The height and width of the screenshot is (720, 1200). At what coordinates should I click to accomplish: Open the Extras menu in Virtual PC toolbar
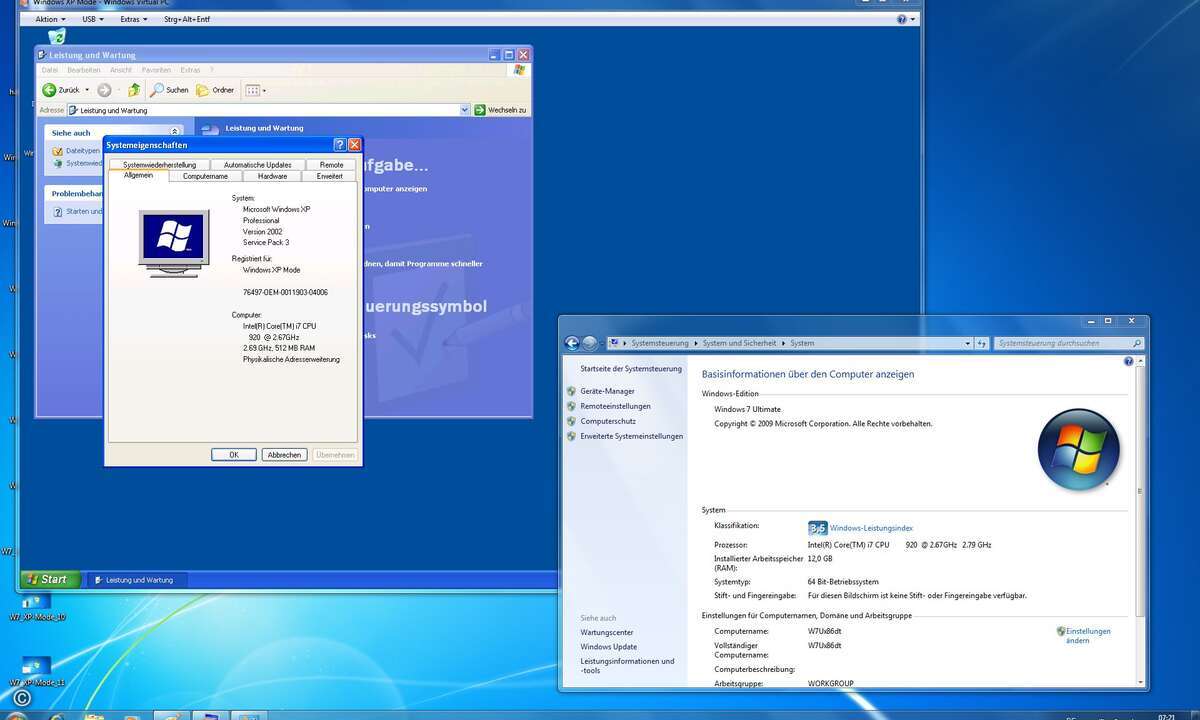coord(134,19)
